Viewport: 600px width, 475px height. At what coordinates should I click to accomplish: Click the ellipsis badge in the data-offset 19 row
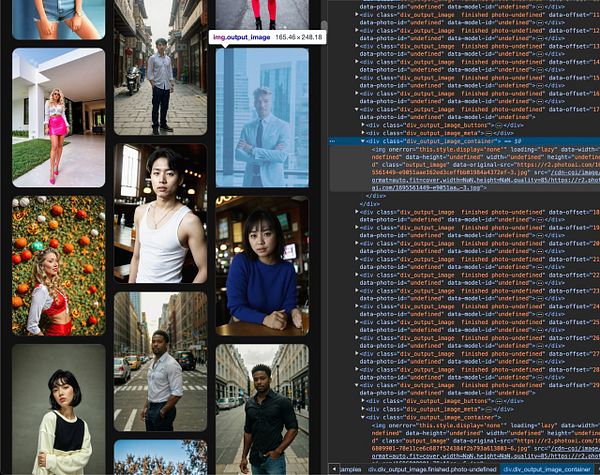540,235
